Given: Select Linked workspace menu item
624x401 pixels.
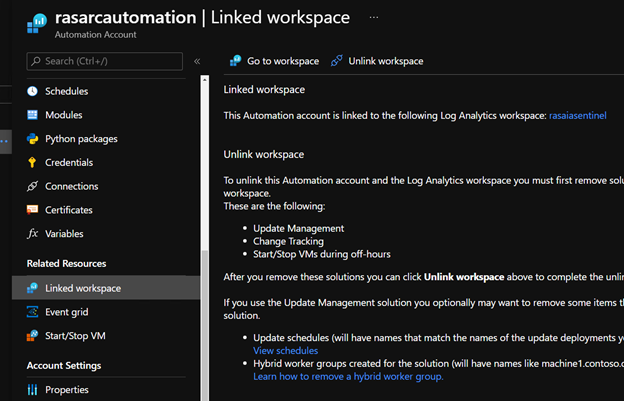Looking at the screenshot, I should [x=106, y=288].
